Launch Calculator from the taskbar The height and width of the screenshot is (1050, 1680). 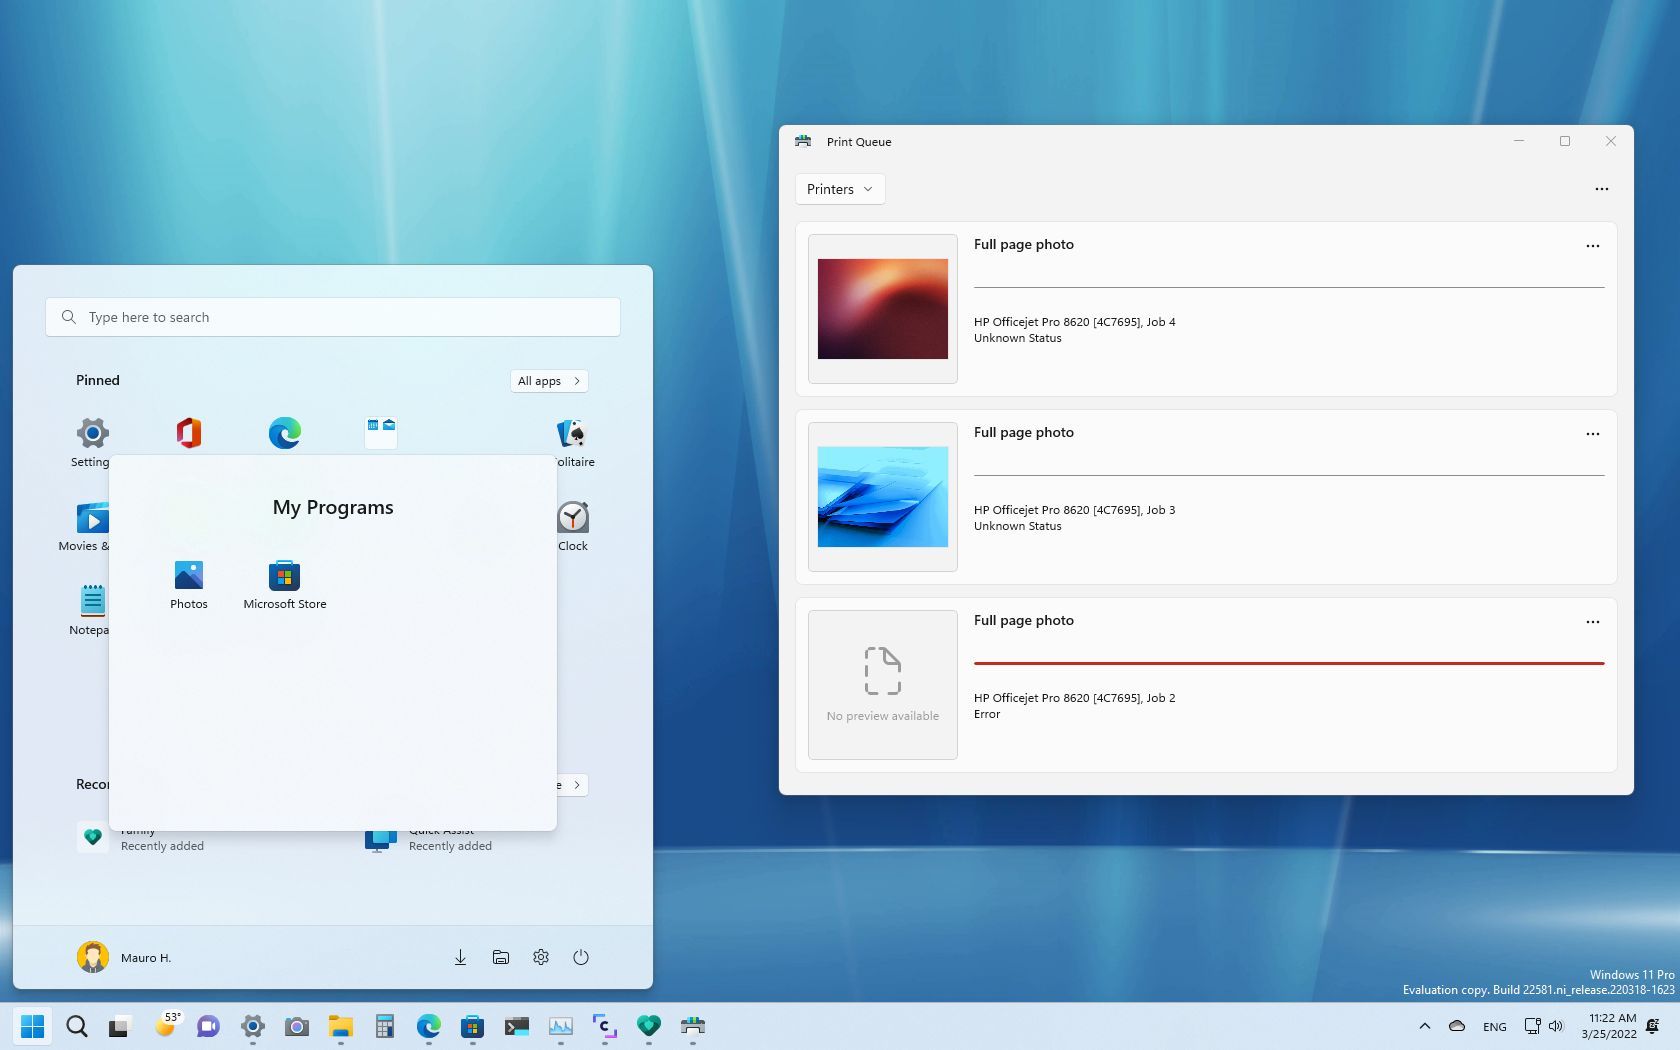pos(385,1026)
